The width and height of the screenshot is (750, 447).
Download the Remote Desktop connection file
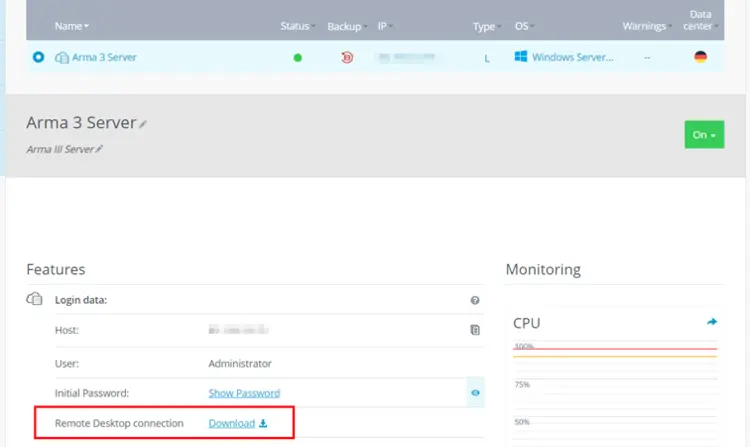pyautogui.click(x=232, y=423)
